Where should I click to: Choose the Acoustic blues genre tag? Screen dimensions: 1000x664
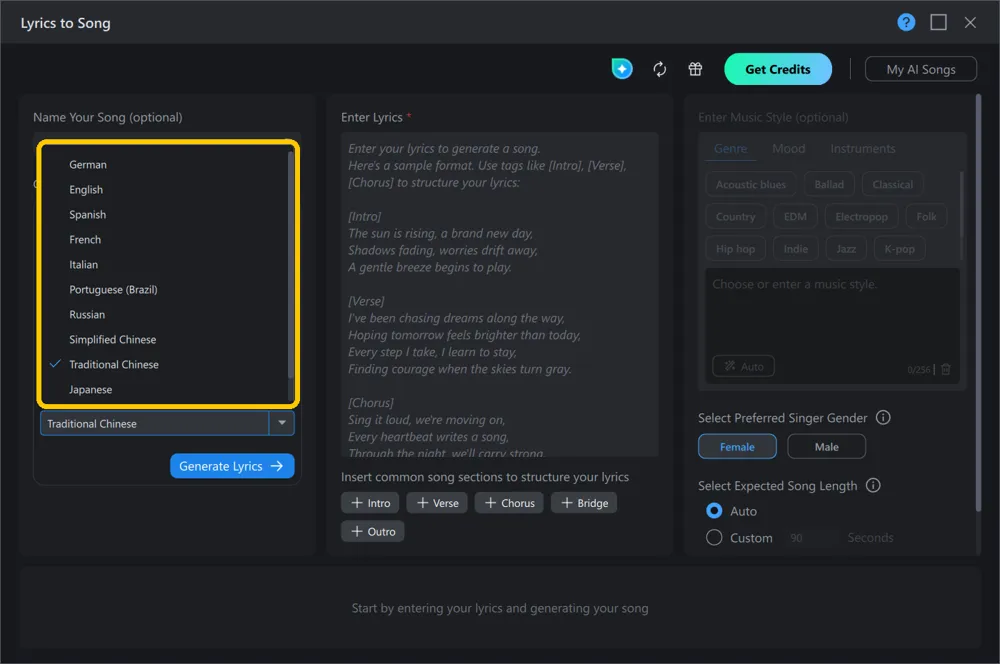751,184
